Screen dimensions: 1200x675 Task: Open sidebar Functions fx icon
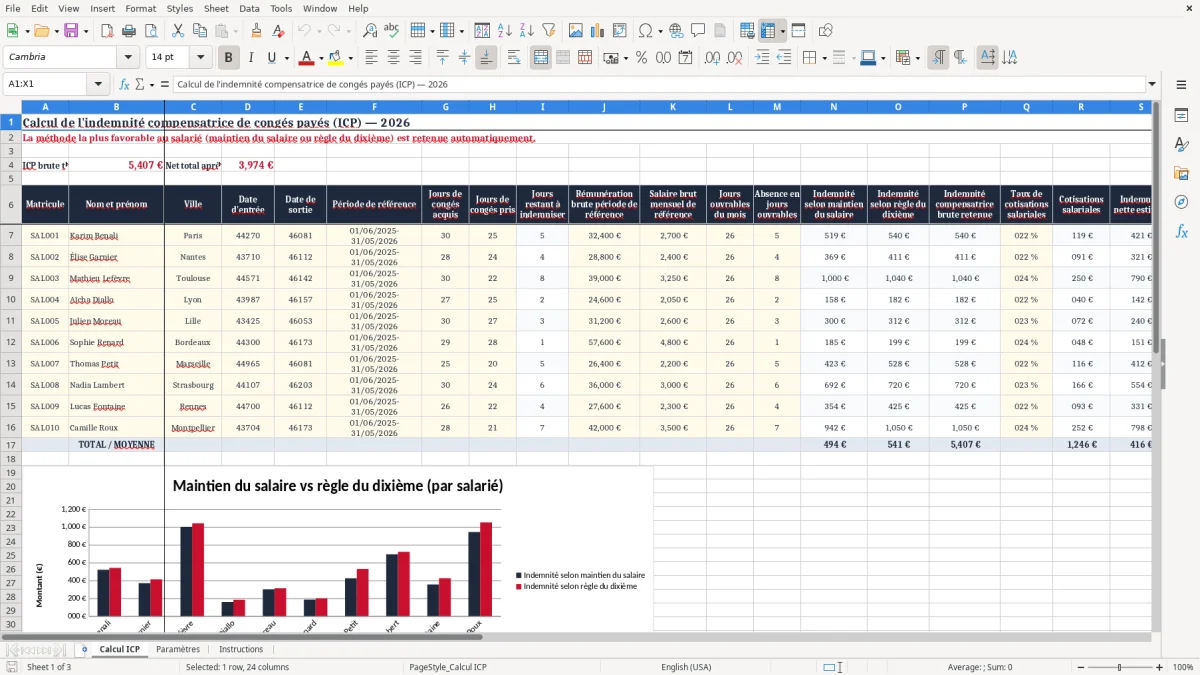[1181, 231]
